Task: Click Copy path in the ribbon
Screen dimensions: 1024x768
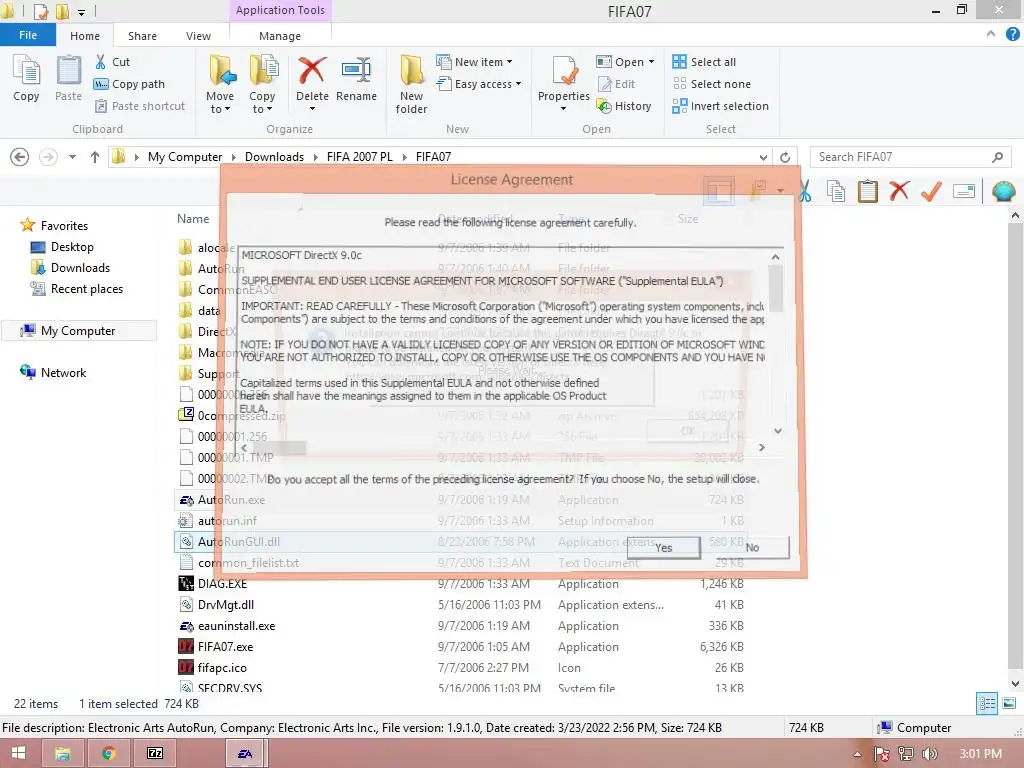Action: (x=129, y=84)
